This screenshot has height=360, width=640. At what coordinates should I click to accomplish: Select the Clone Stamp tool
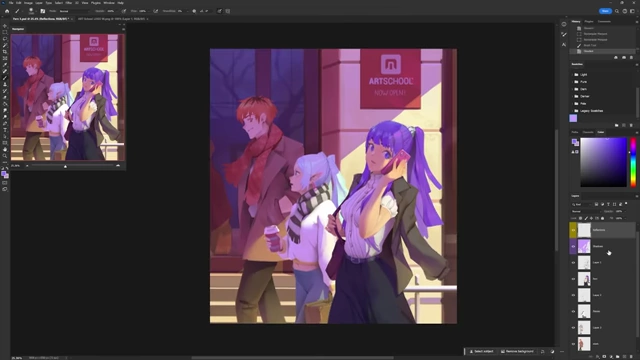point(5,84)
